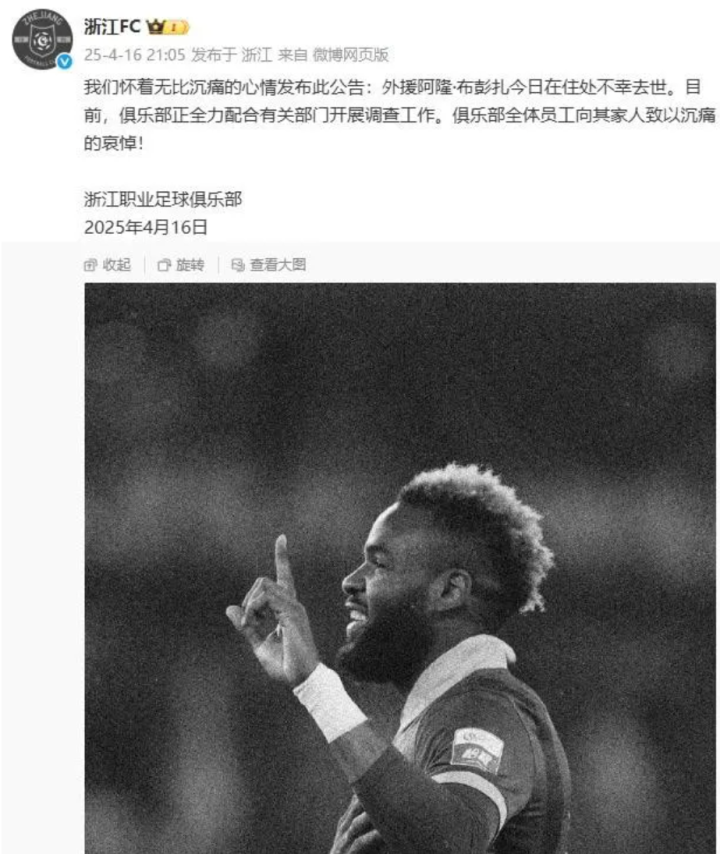Open the 浙江FC account name link

point(112,27)
